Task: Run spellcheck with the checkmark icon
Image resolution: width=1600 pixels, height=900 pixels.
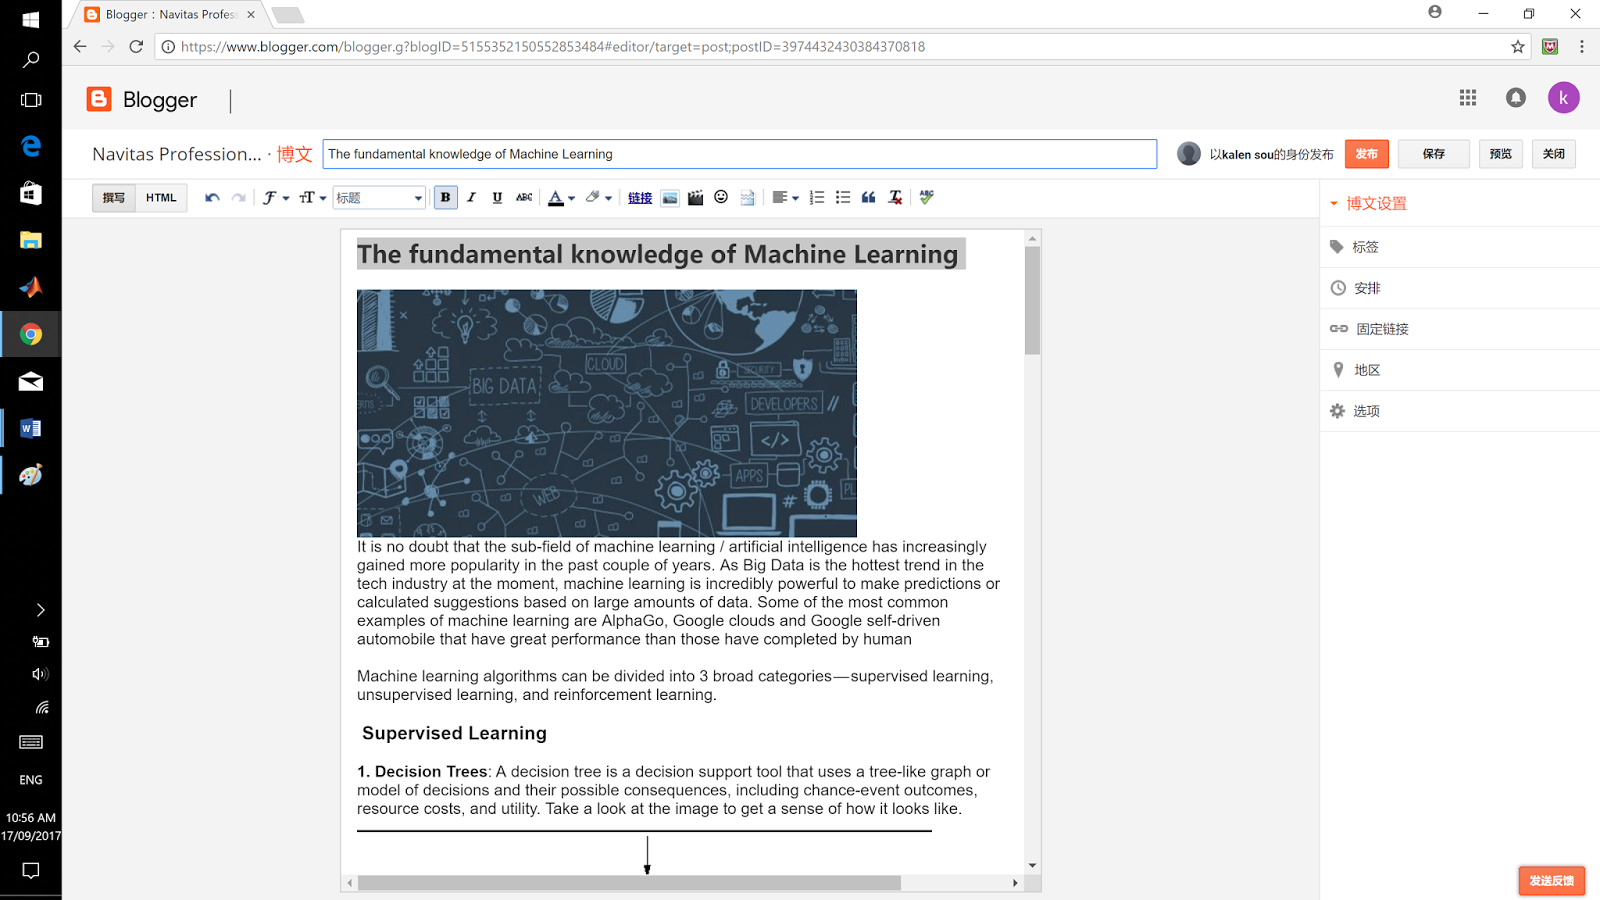Action: [x=926, y=197]
